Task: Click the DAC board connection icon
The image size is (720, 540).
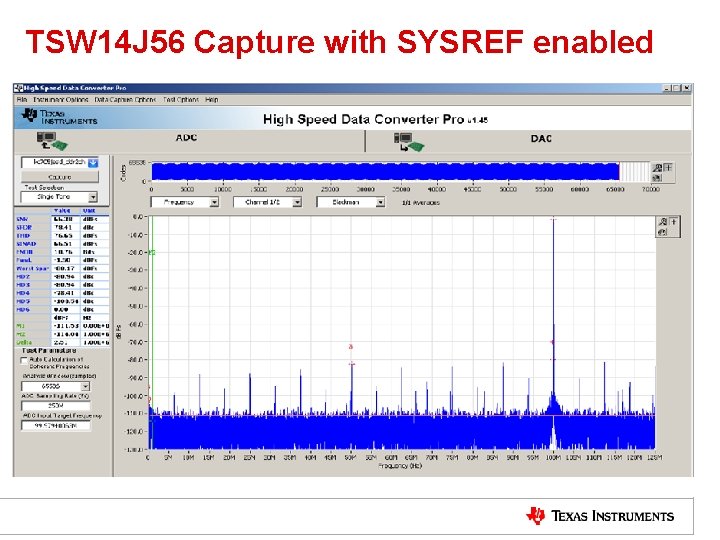Action: (409, 142)
